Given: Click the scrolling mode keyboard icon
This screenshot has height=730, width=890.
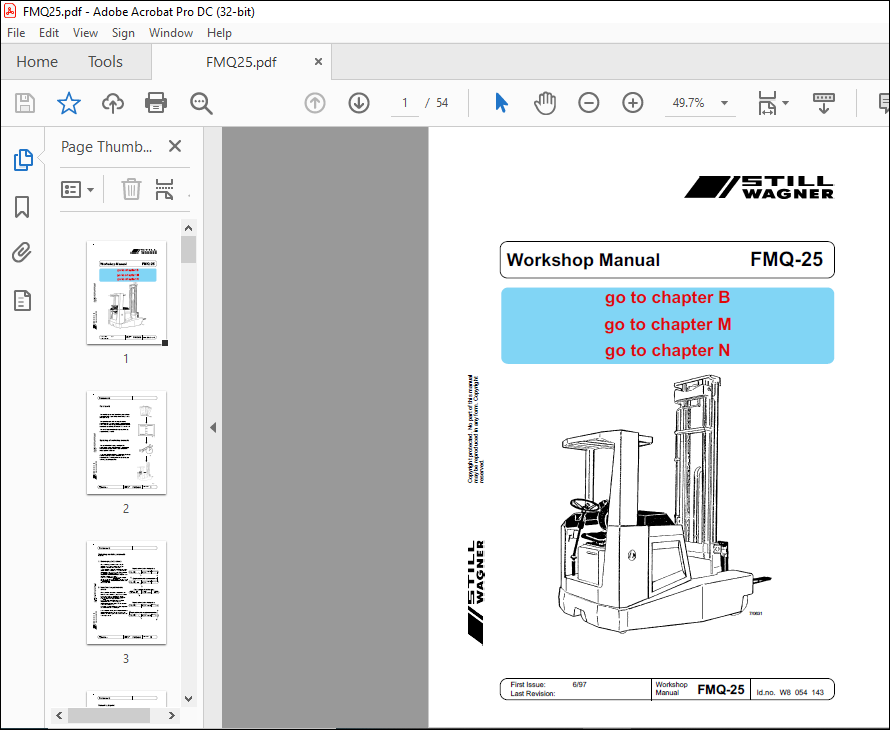Looking at the screenshot, I should 824,103.
